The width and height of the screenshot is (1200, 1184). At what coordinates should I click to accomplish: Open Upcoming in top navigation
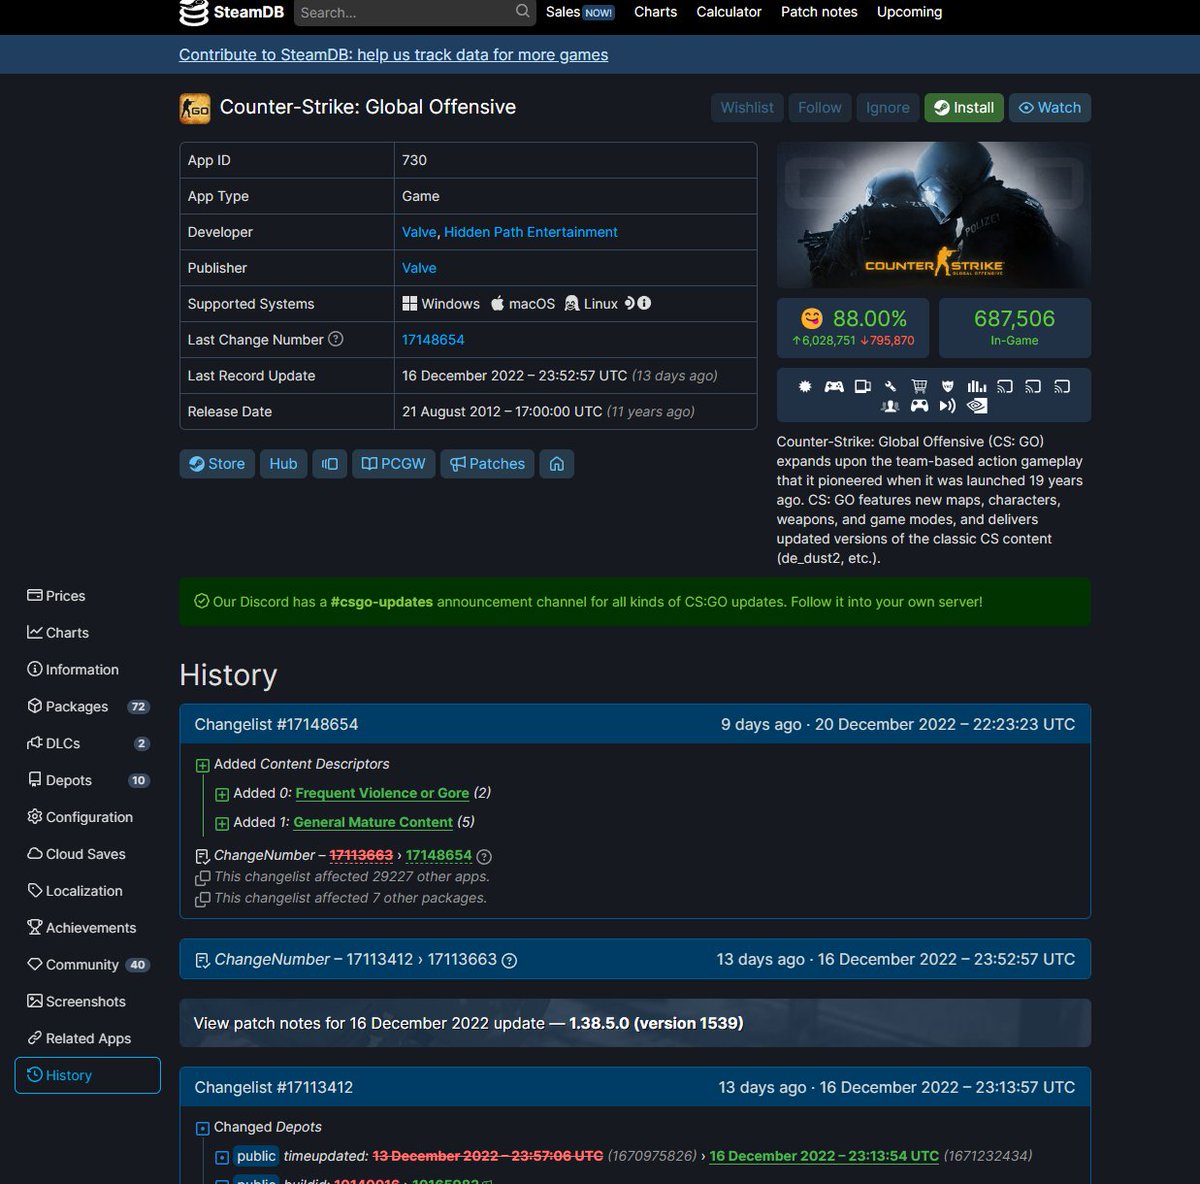tap(909, 12)
